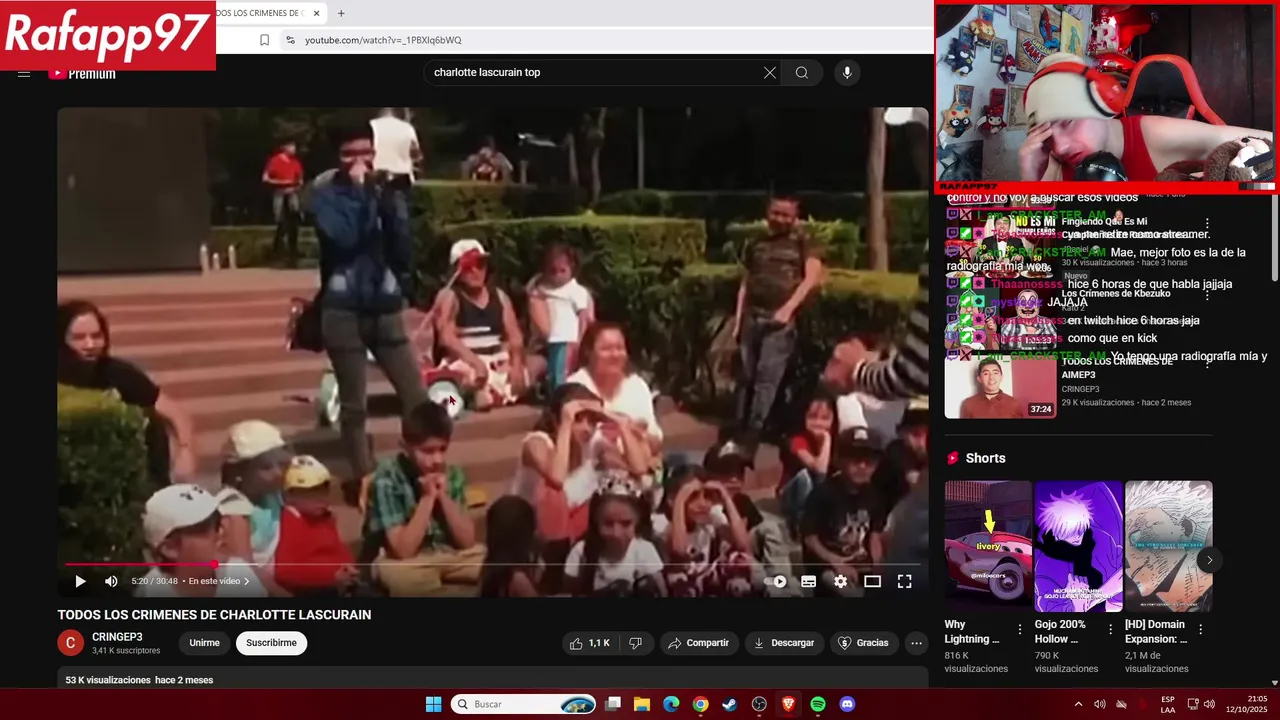This screenshot has height=720, width=1280.
Task: Open Spotify from taskbar
Action: pos(817,704)
